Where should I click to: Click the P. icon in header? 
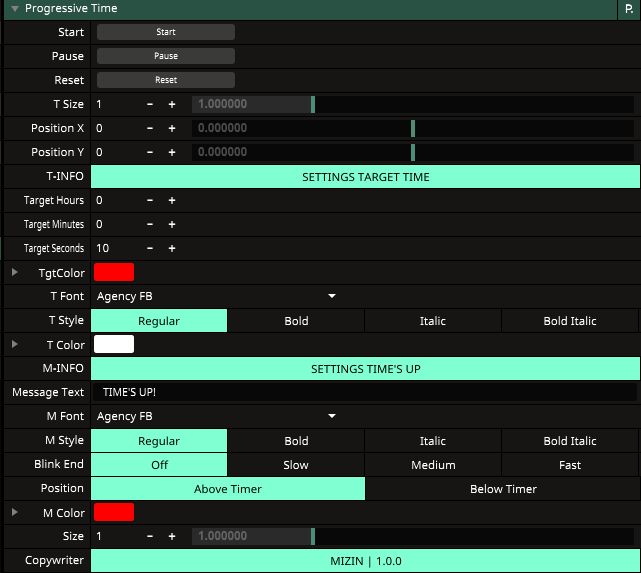coord(629,9)
